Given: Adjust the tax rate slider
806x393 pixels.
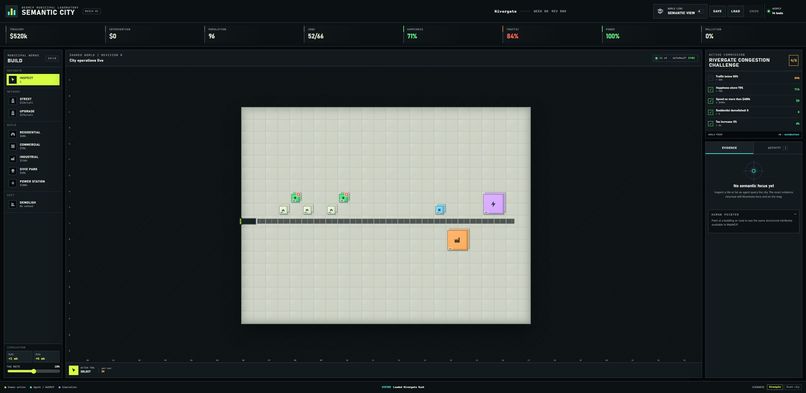Looking at the screenshot, I should pyautogui.click(x=33, y=371).
